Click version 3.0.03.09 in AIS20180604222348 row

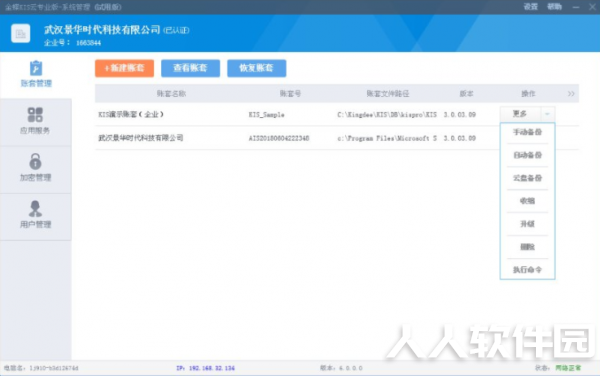pos(460,138)
